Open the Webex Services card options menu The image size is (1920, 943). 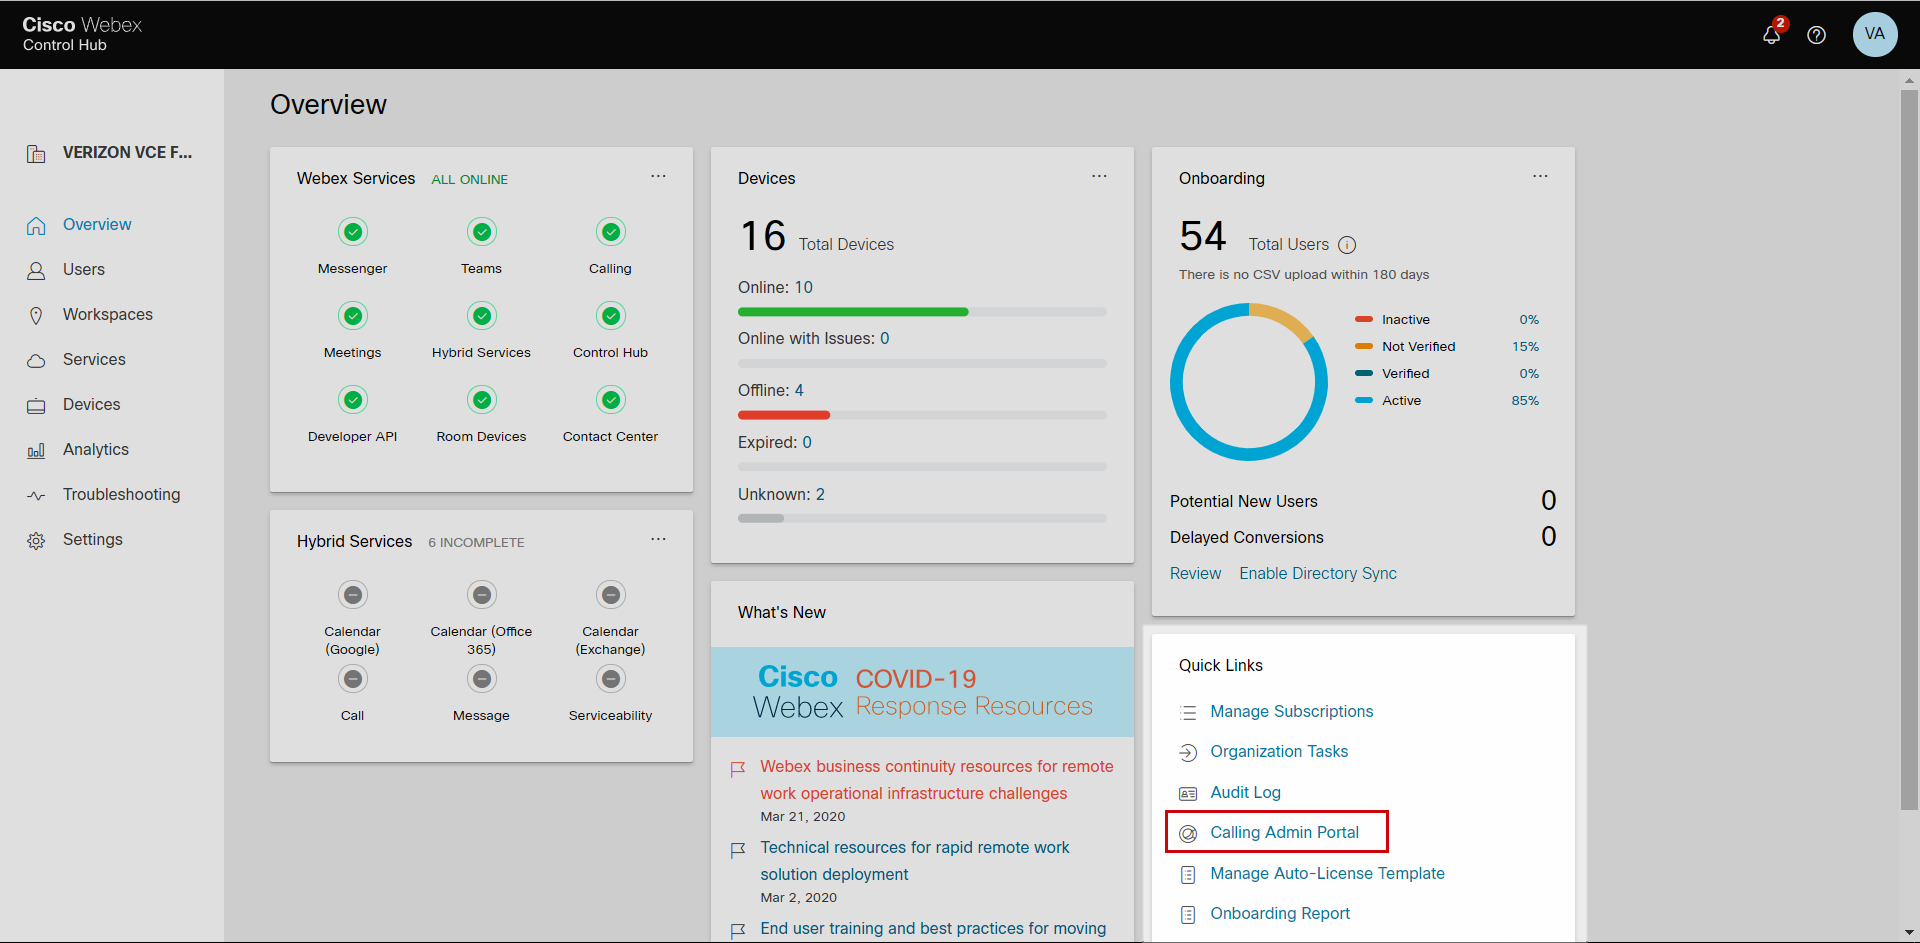pos(658,176)
